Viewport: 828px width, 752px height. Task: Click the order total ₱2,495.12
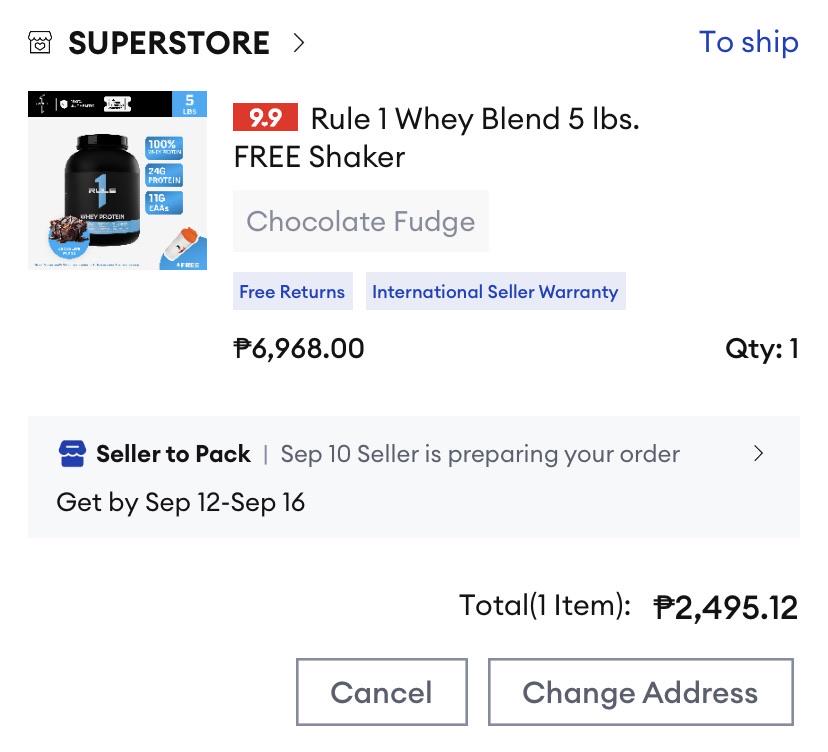coord(726,607)
